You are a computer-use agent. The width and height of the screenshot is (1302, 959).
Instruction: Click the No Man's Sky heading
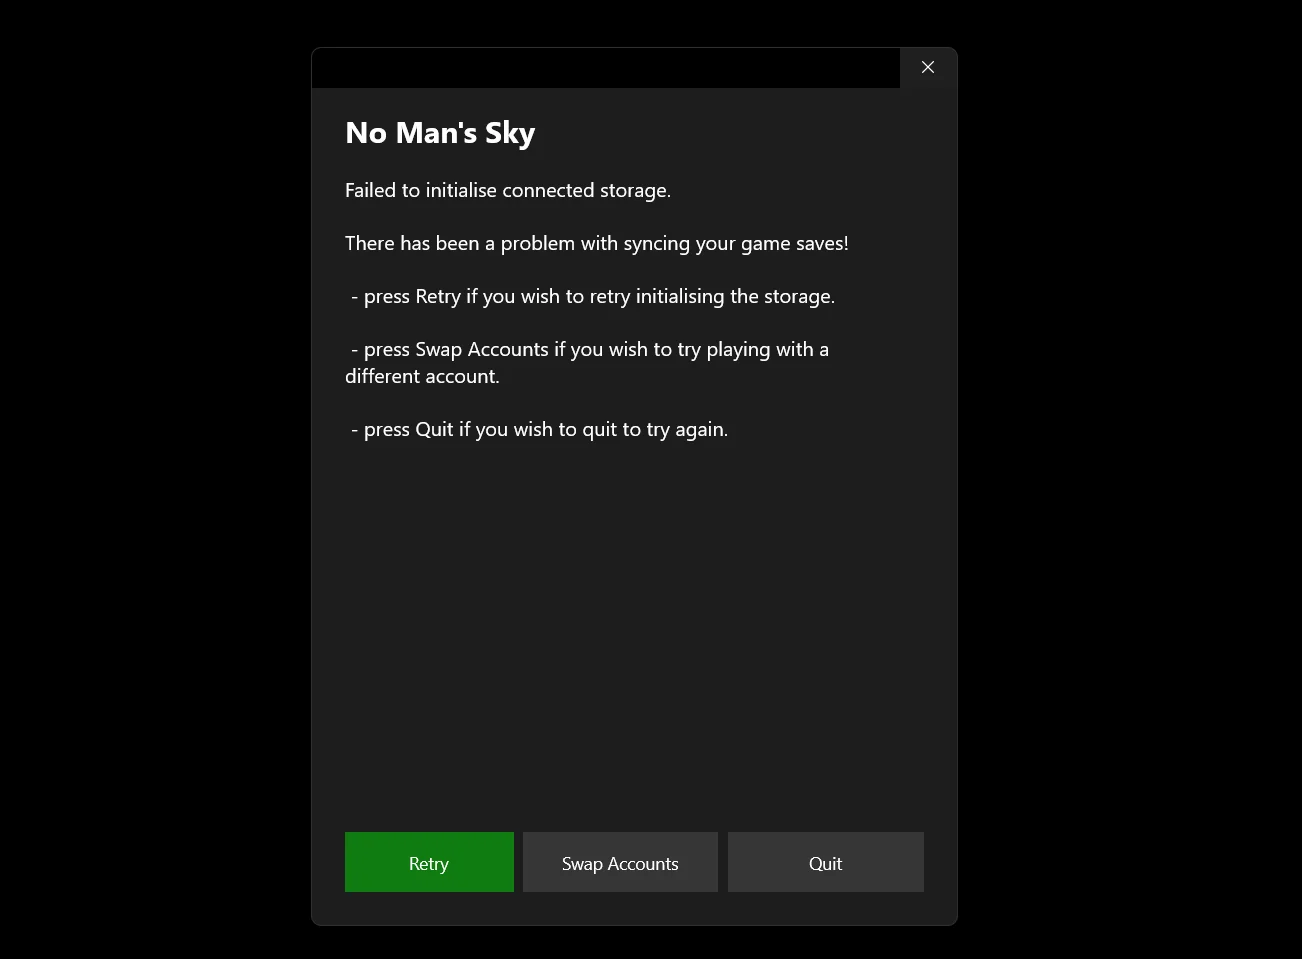440,133
